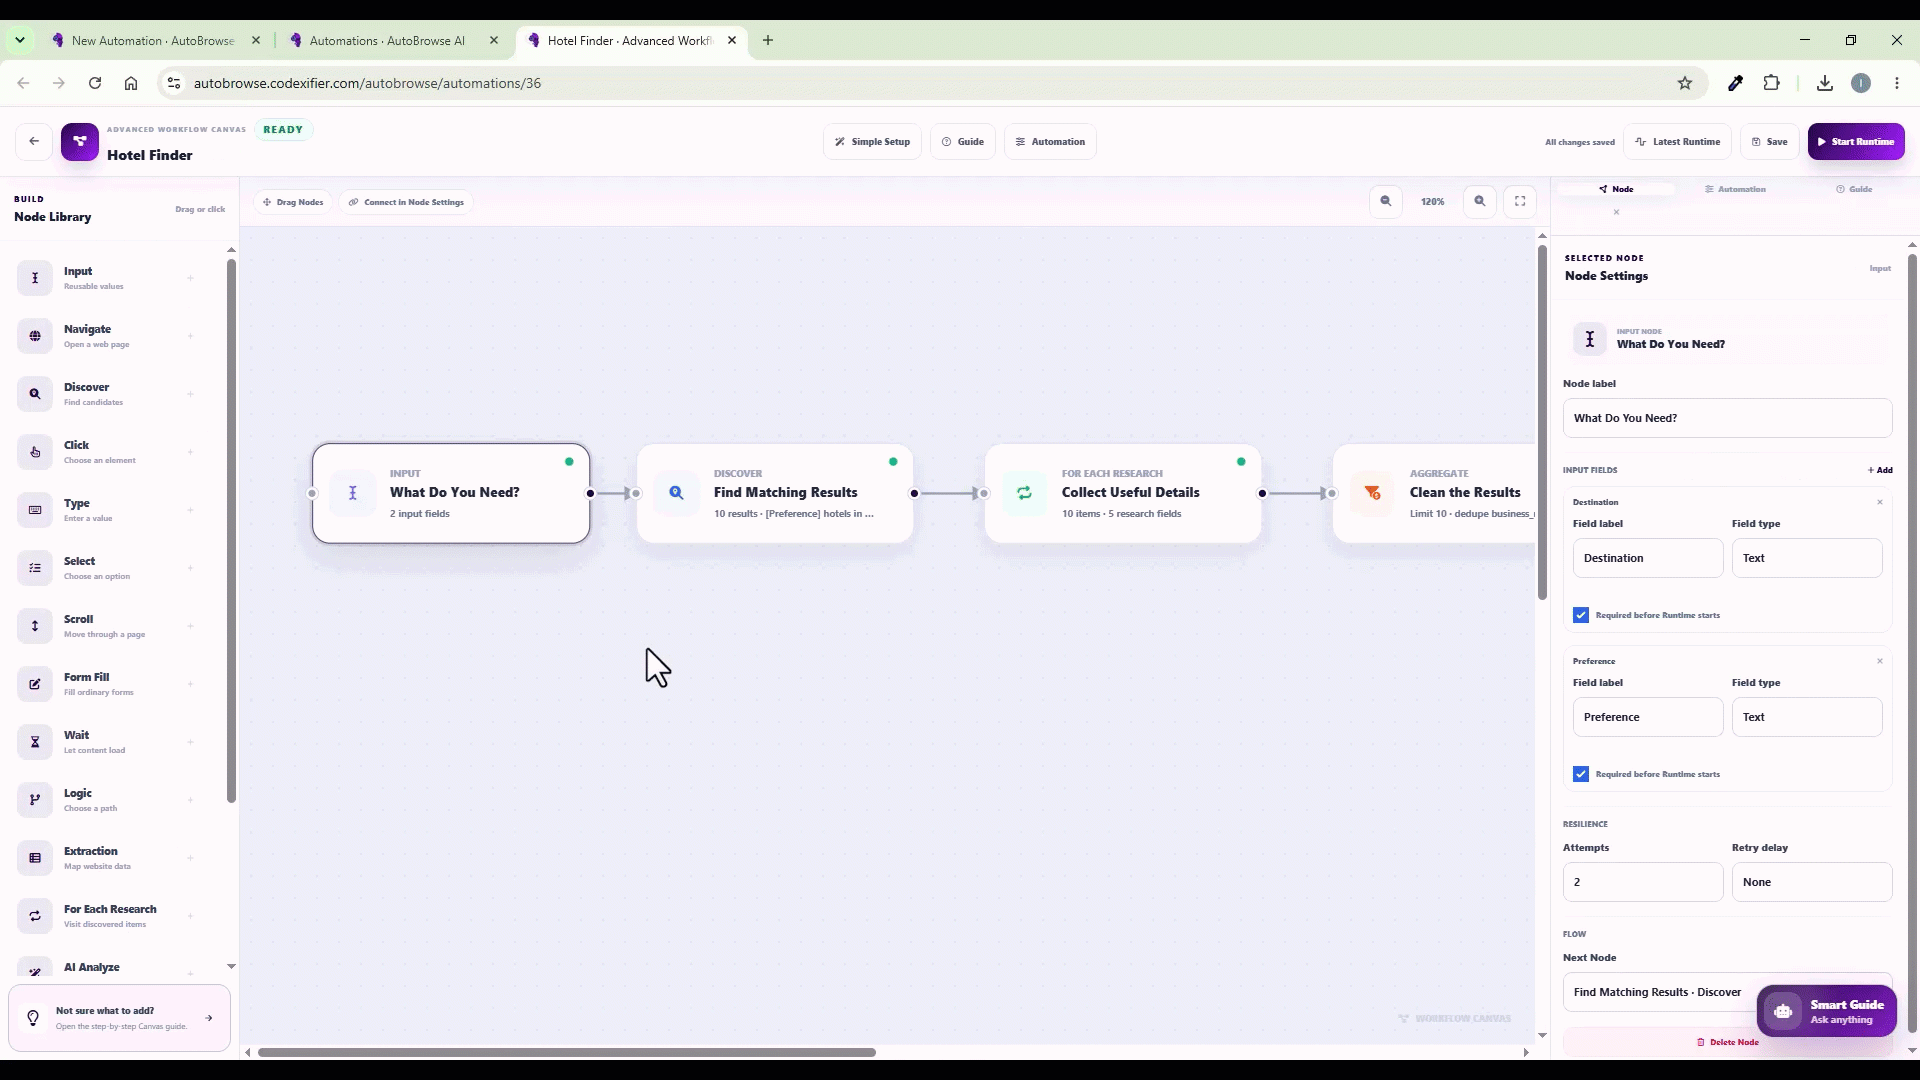Open the Smart Guide assistant
This screenshot has width=1920, height=1080.
click(1827, 1012)
